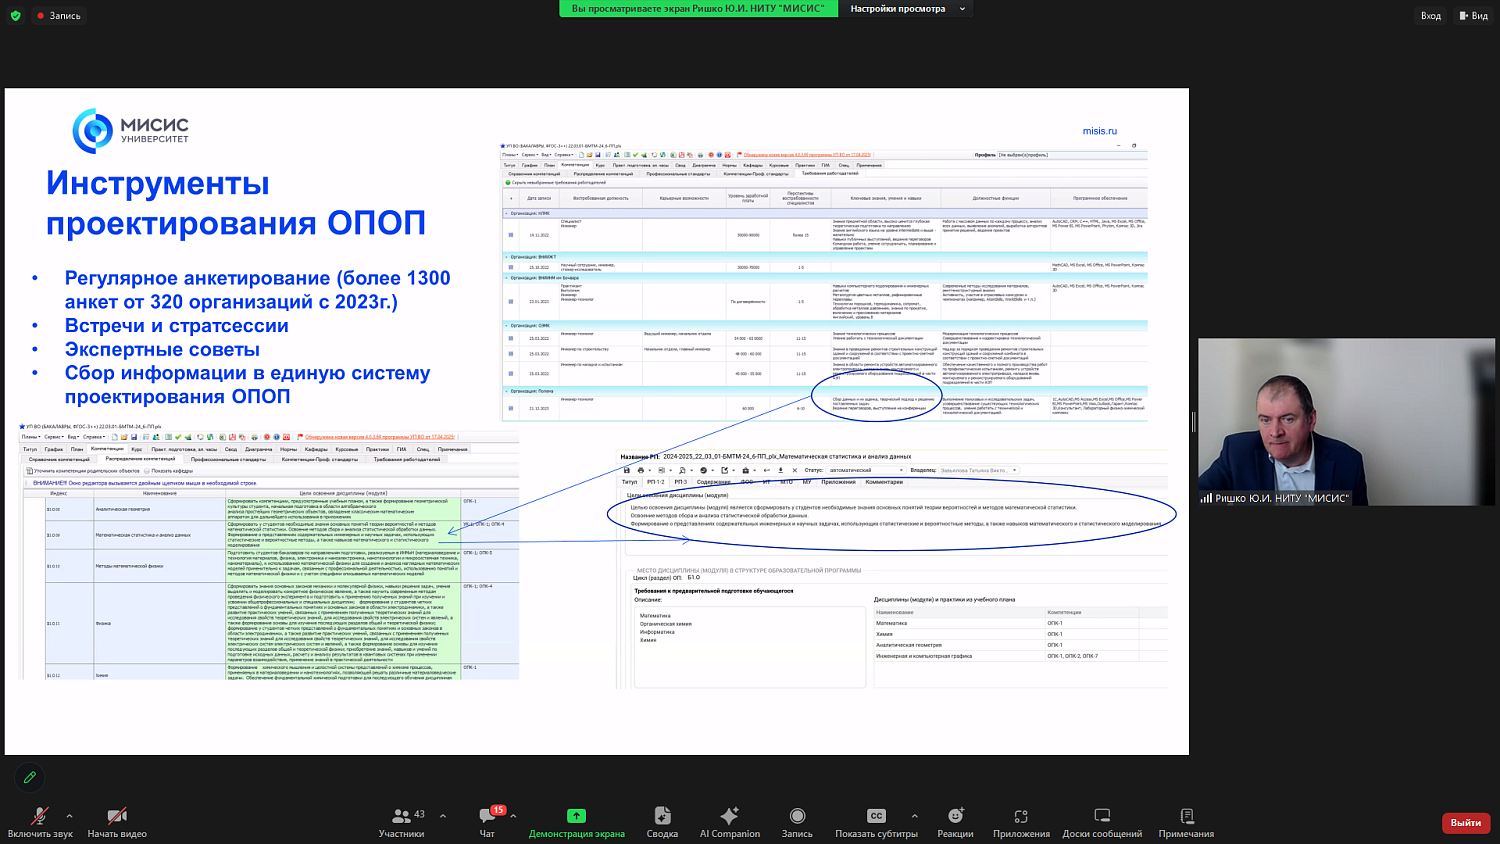Click the green pencil annotation icon
Image resolution: width=1500 pixels, height=844 pixels.
tap(30, 777)
